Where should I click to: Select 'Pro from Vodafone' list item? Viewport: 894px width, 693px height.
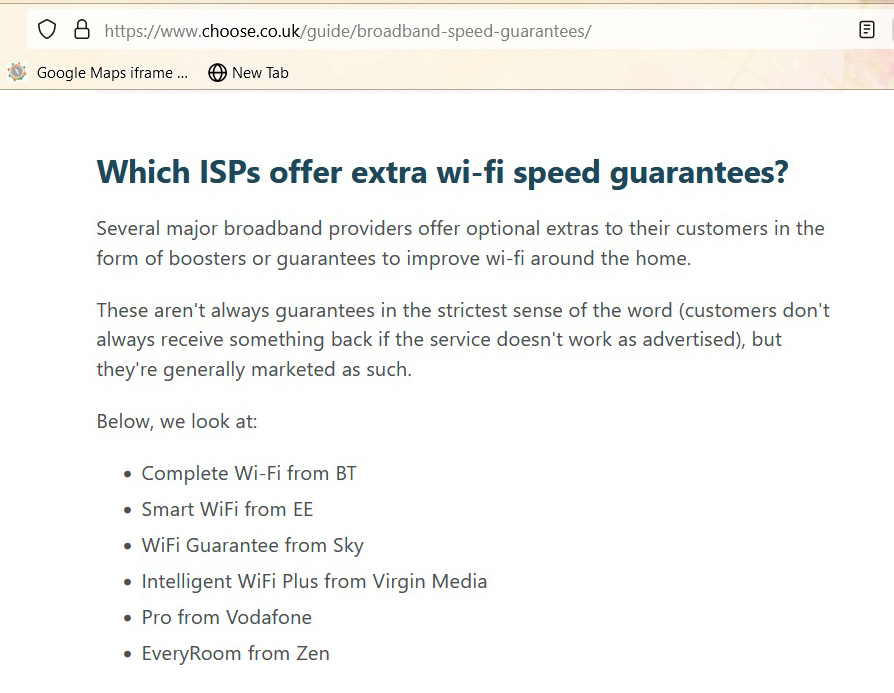(226, 617)
